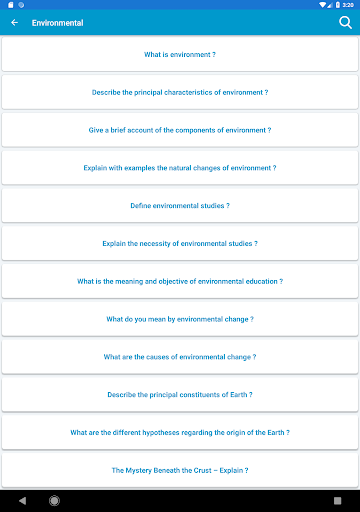View meaning and objective of environmental education

tap(180, 281)
